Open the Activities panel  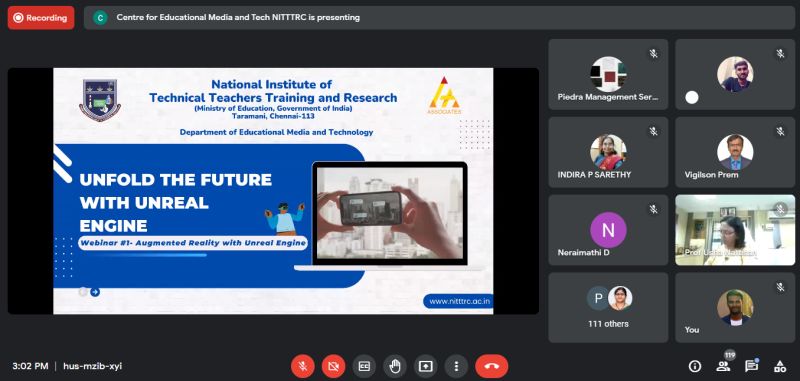pos(780,366)
